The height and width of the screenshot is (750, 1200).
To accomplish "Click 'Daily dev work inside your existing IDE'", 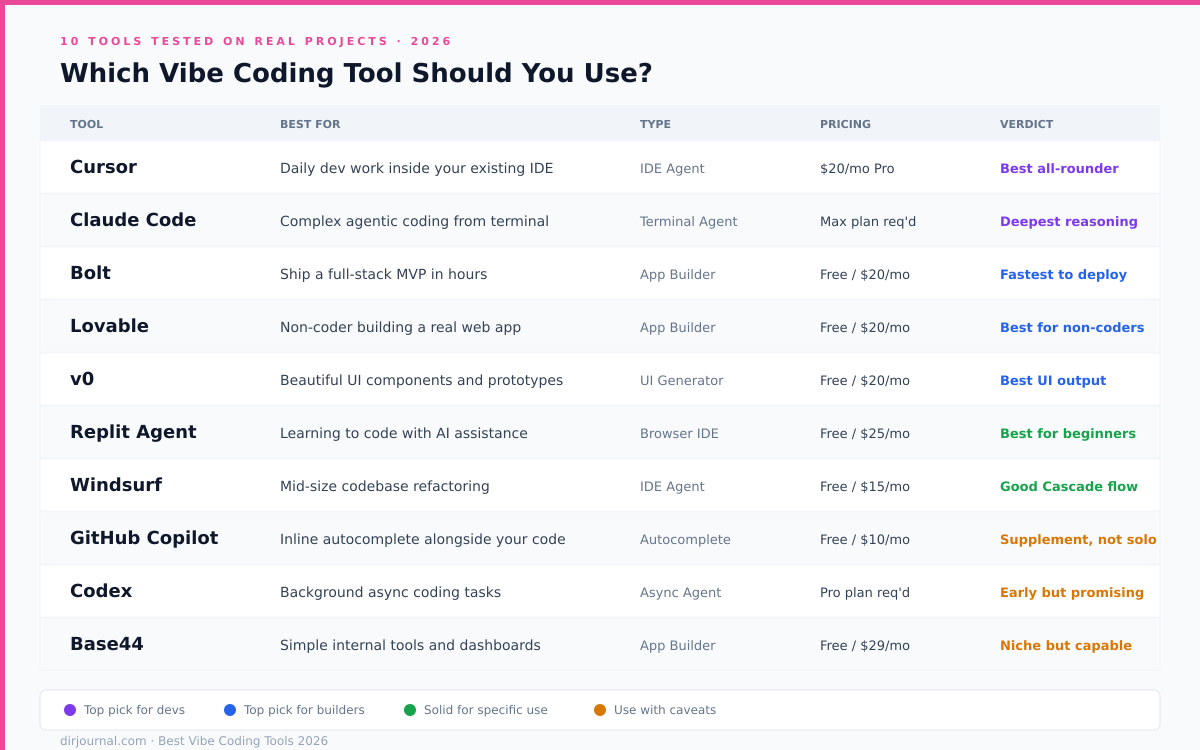I will coord(416,168).
